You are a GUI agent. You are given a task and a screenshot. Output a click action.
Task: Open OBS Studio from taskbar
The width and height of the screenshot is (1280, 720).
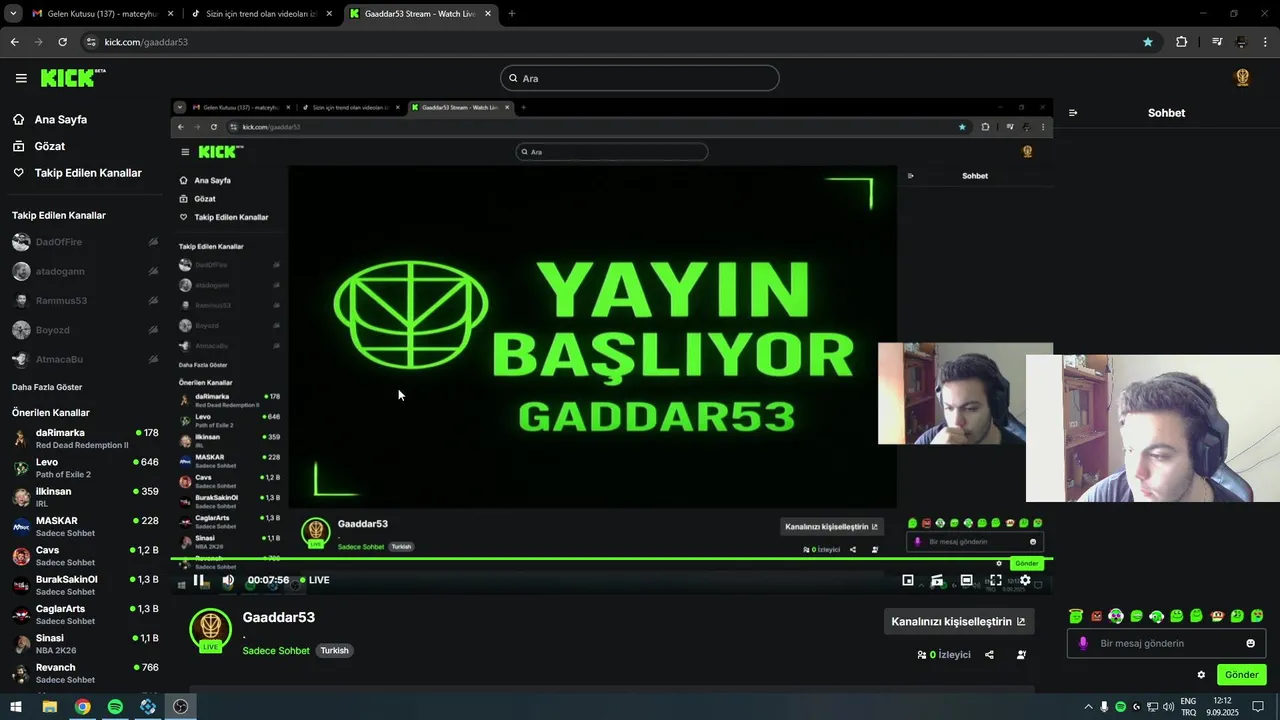click(x=180, y=707)
